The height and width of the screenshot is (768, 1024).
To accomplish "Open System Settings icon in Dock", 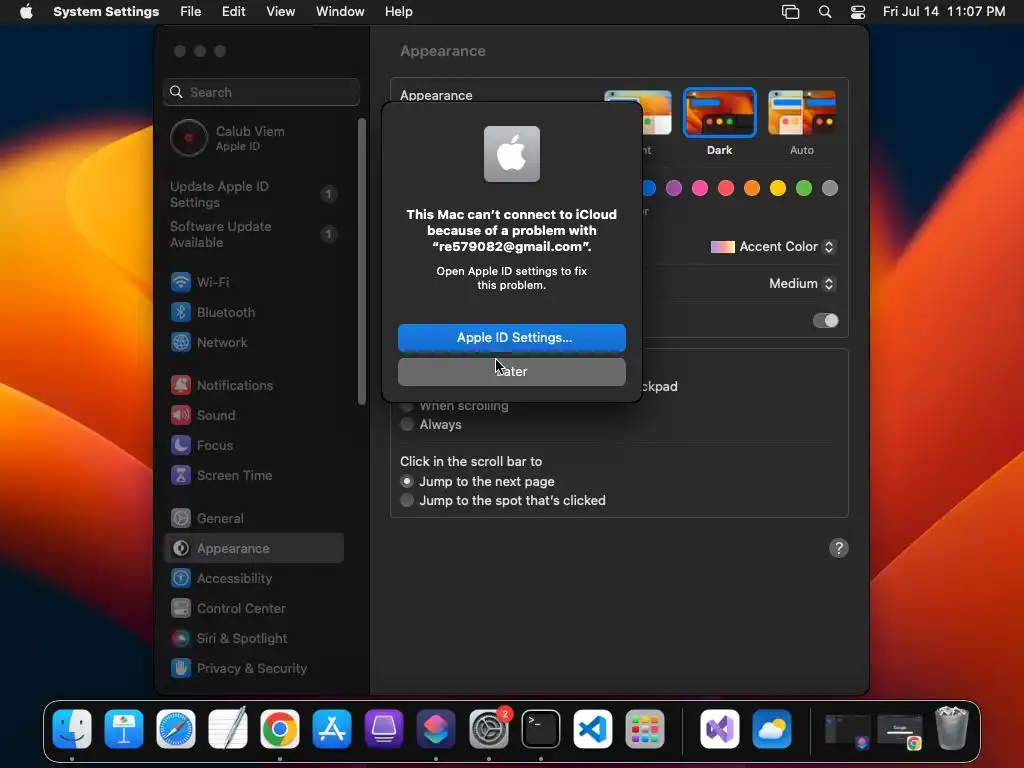I will (x=488, y=728).
